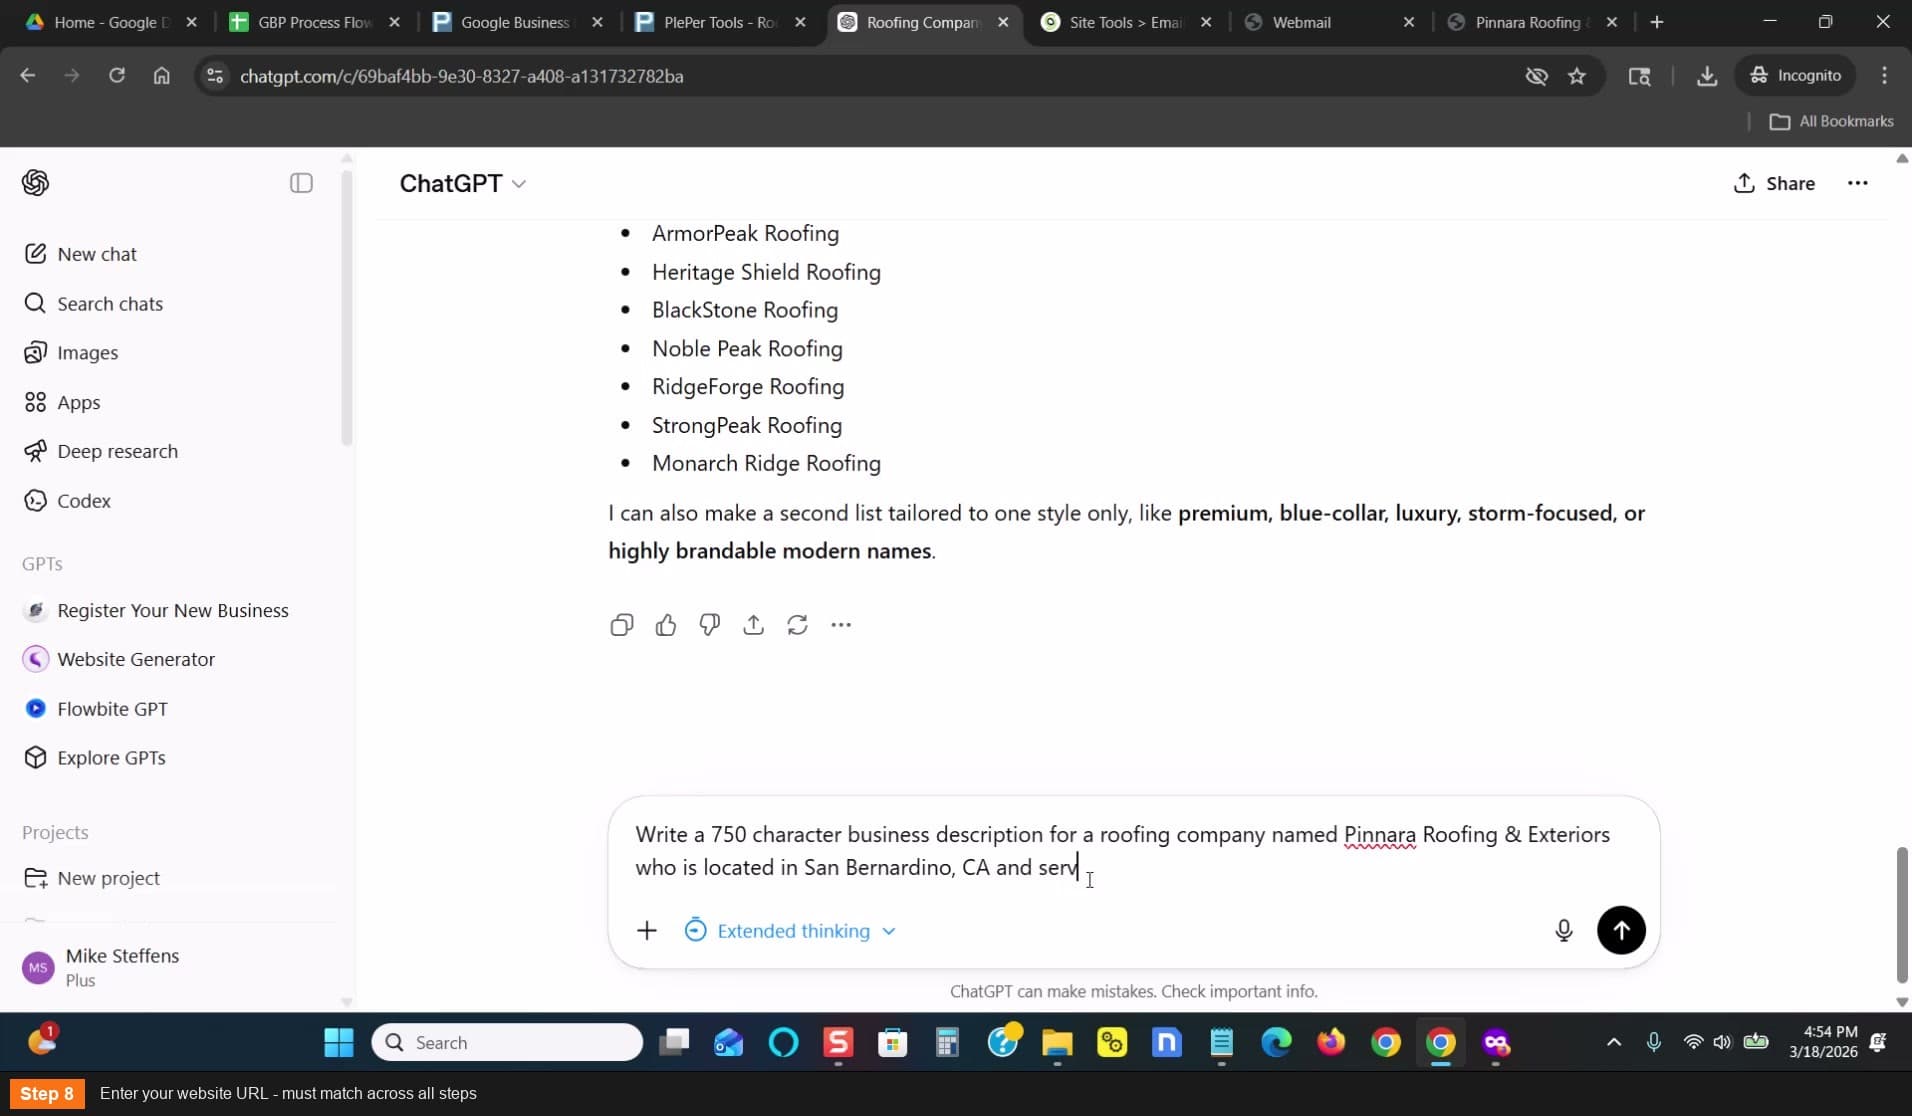Give the response a thumbs up
Image resolution: width=1912 pixels, height=1116 pixels.
tap(666, 625)
